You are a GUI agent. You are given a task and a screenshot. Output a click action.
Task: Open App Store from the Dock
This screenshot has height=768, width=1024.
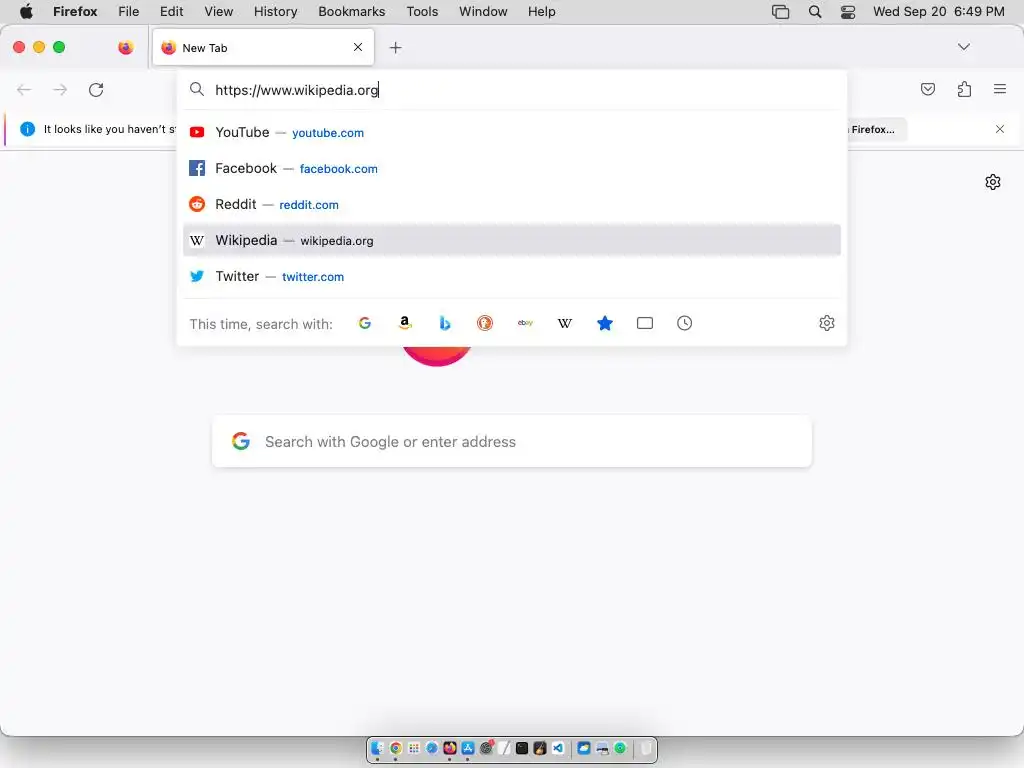(468, 748)
